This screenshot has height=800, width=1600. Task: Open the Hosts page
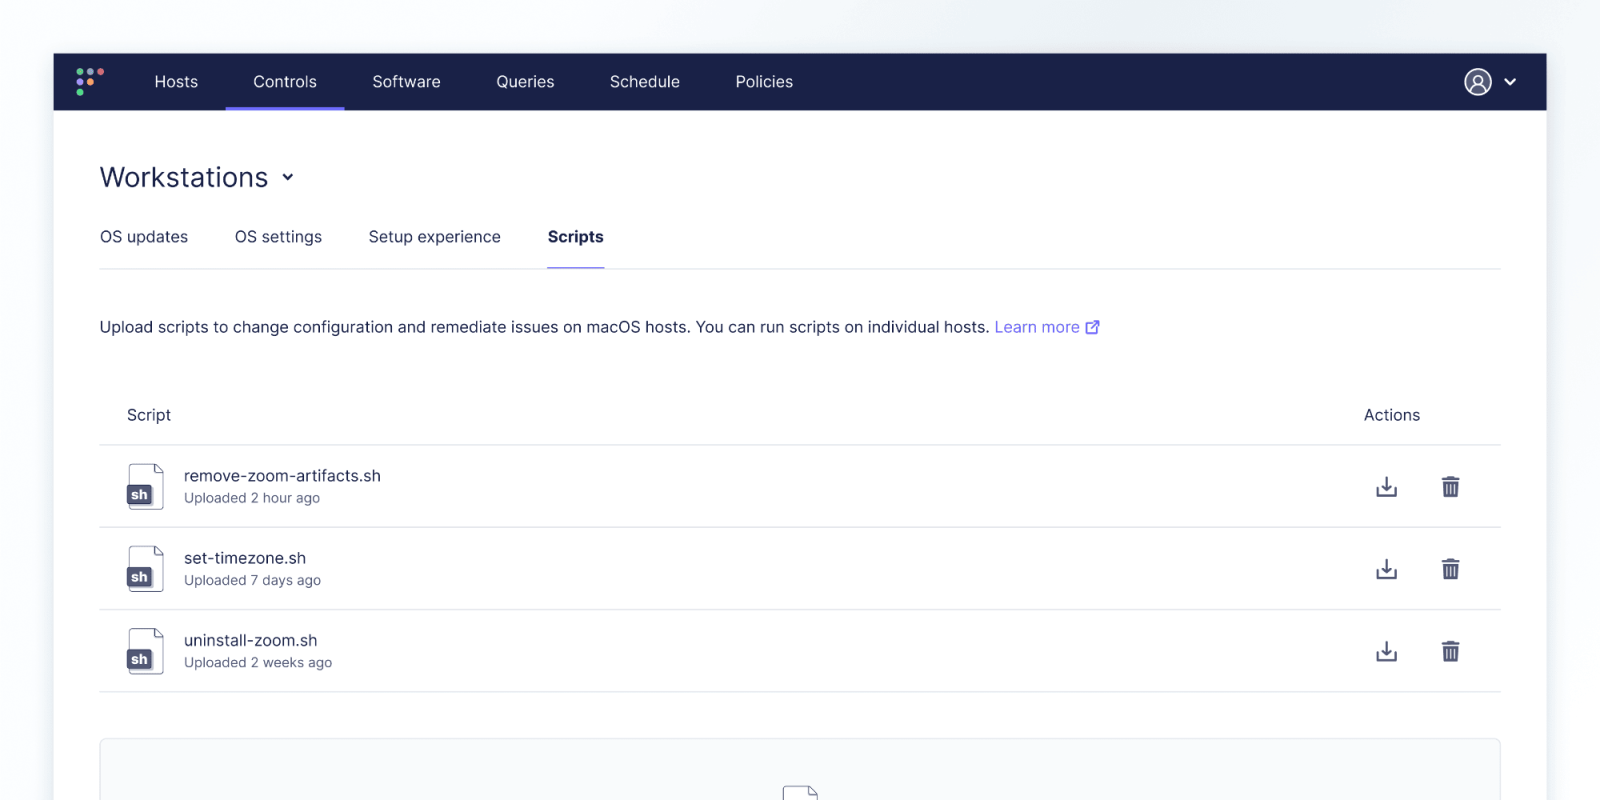(x=176, y=82)
